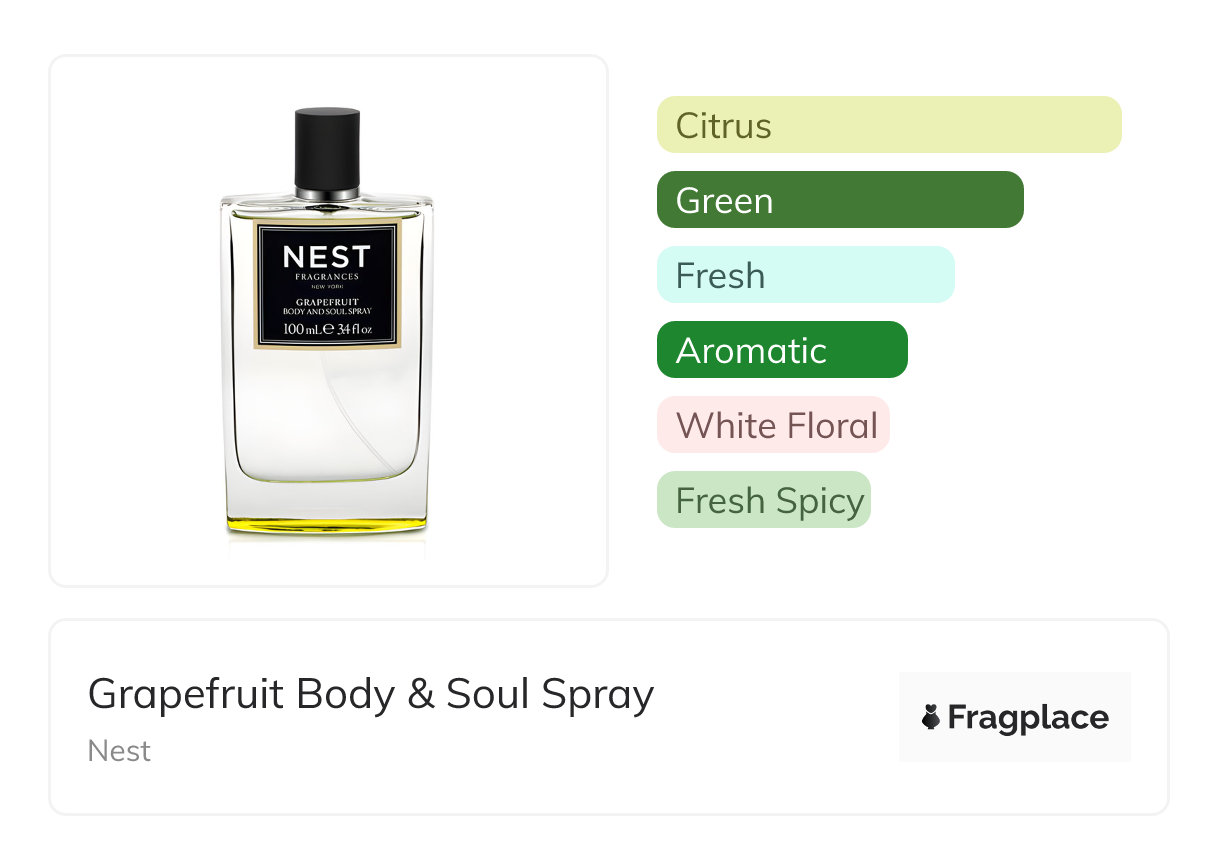Click the NEST logo on bottle label
This screenshot has height=864, width=1218.
point(327,257)
